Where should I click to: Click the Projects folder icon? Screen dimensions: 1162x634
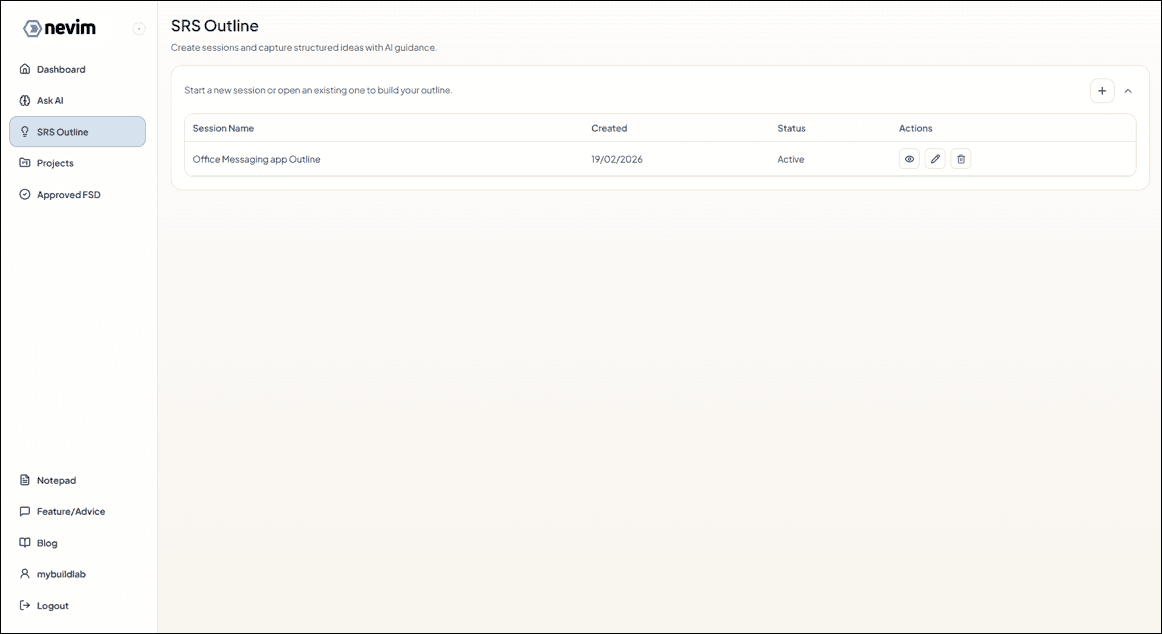click(x=26, y=163)
